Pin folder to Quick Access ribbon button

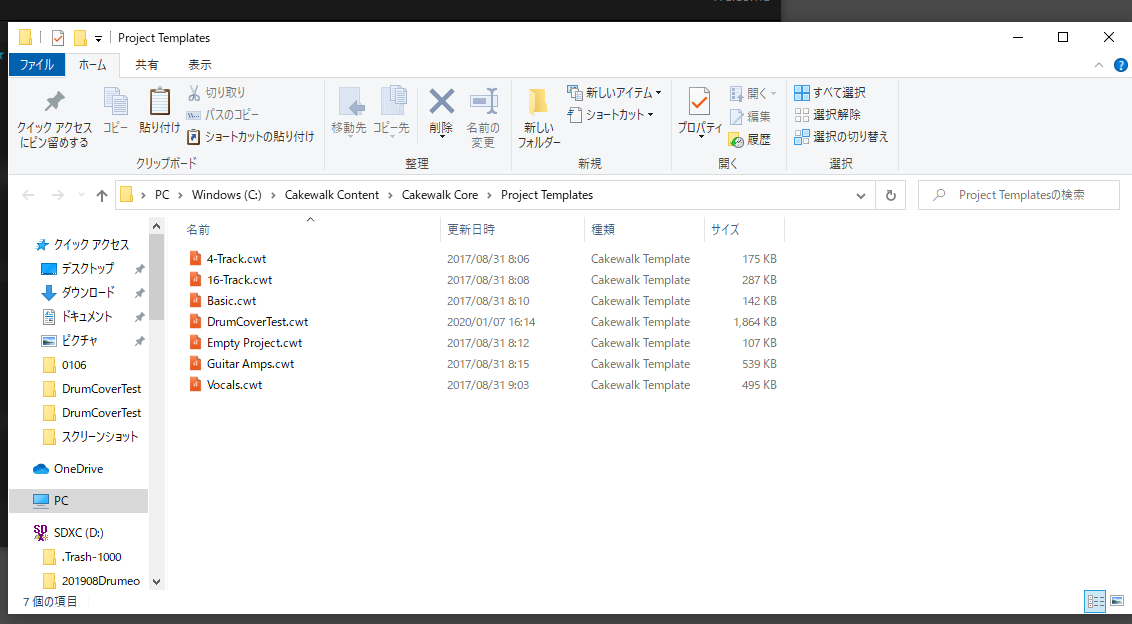pyautogui.click(x=55, y=118)
